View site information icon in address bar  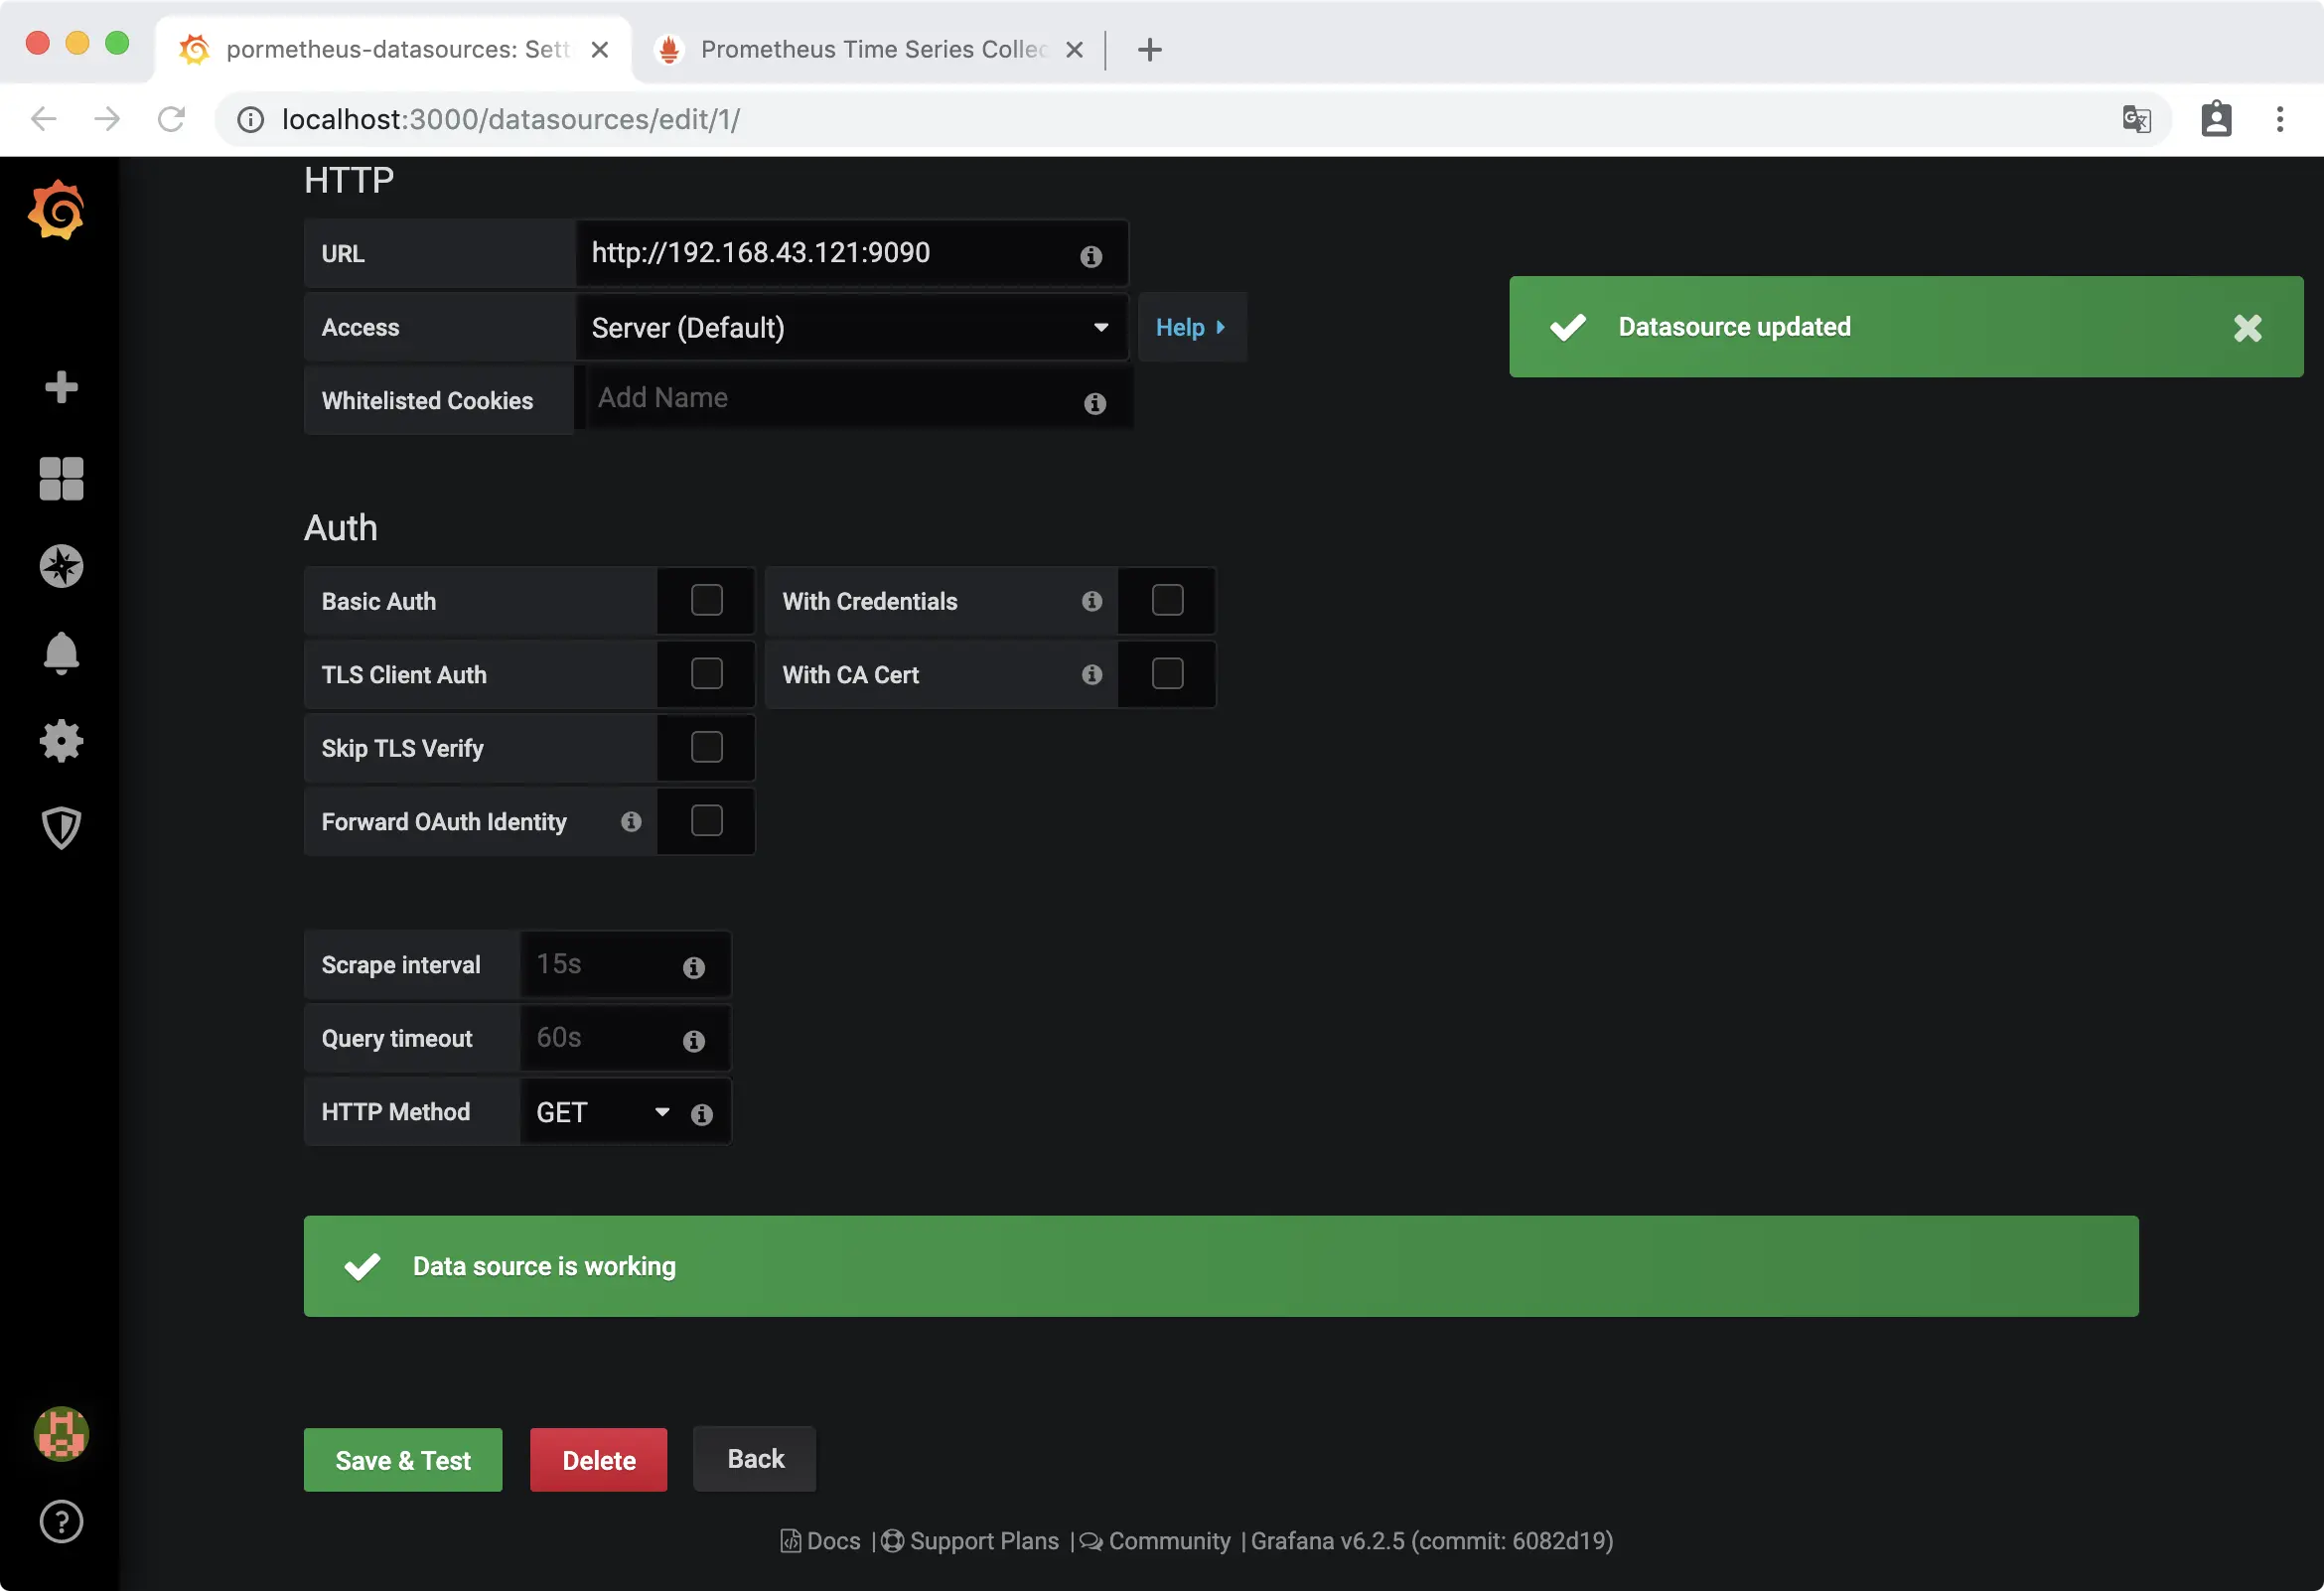(x=250, y=119)
